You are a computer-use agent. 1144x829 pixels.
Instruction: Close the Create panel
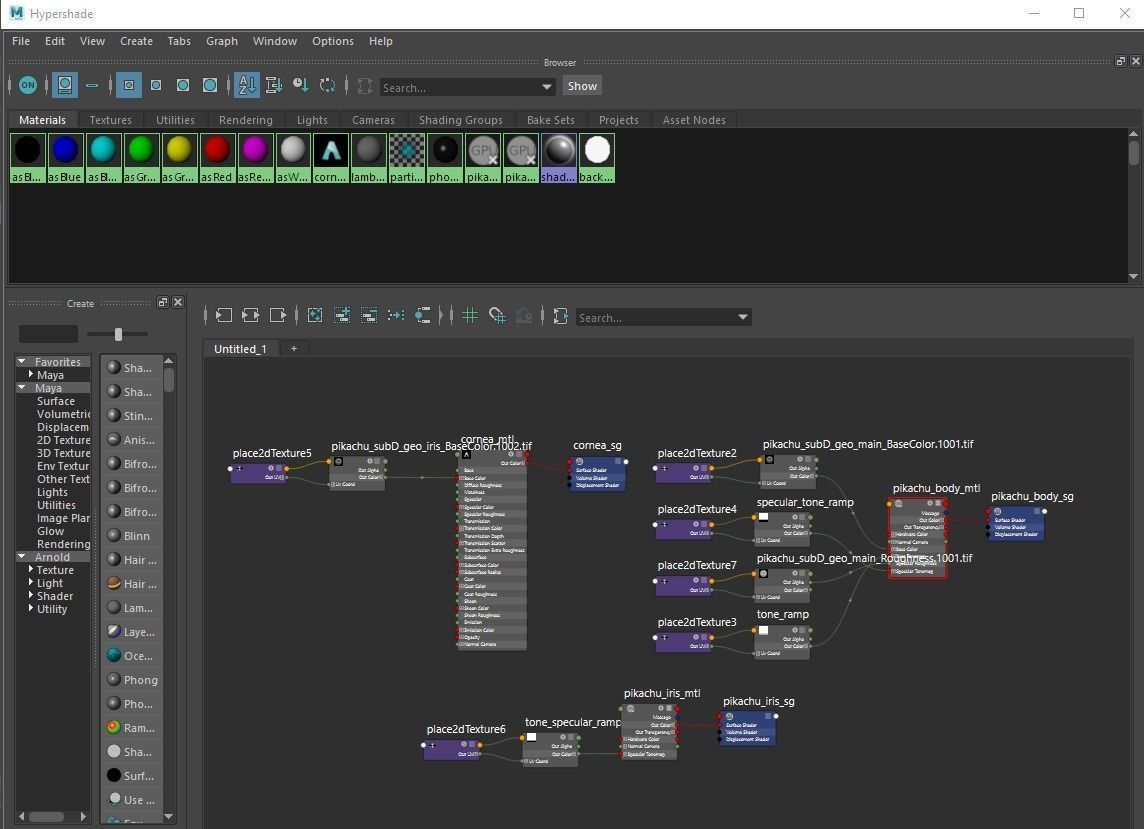(x=178, y=302)
